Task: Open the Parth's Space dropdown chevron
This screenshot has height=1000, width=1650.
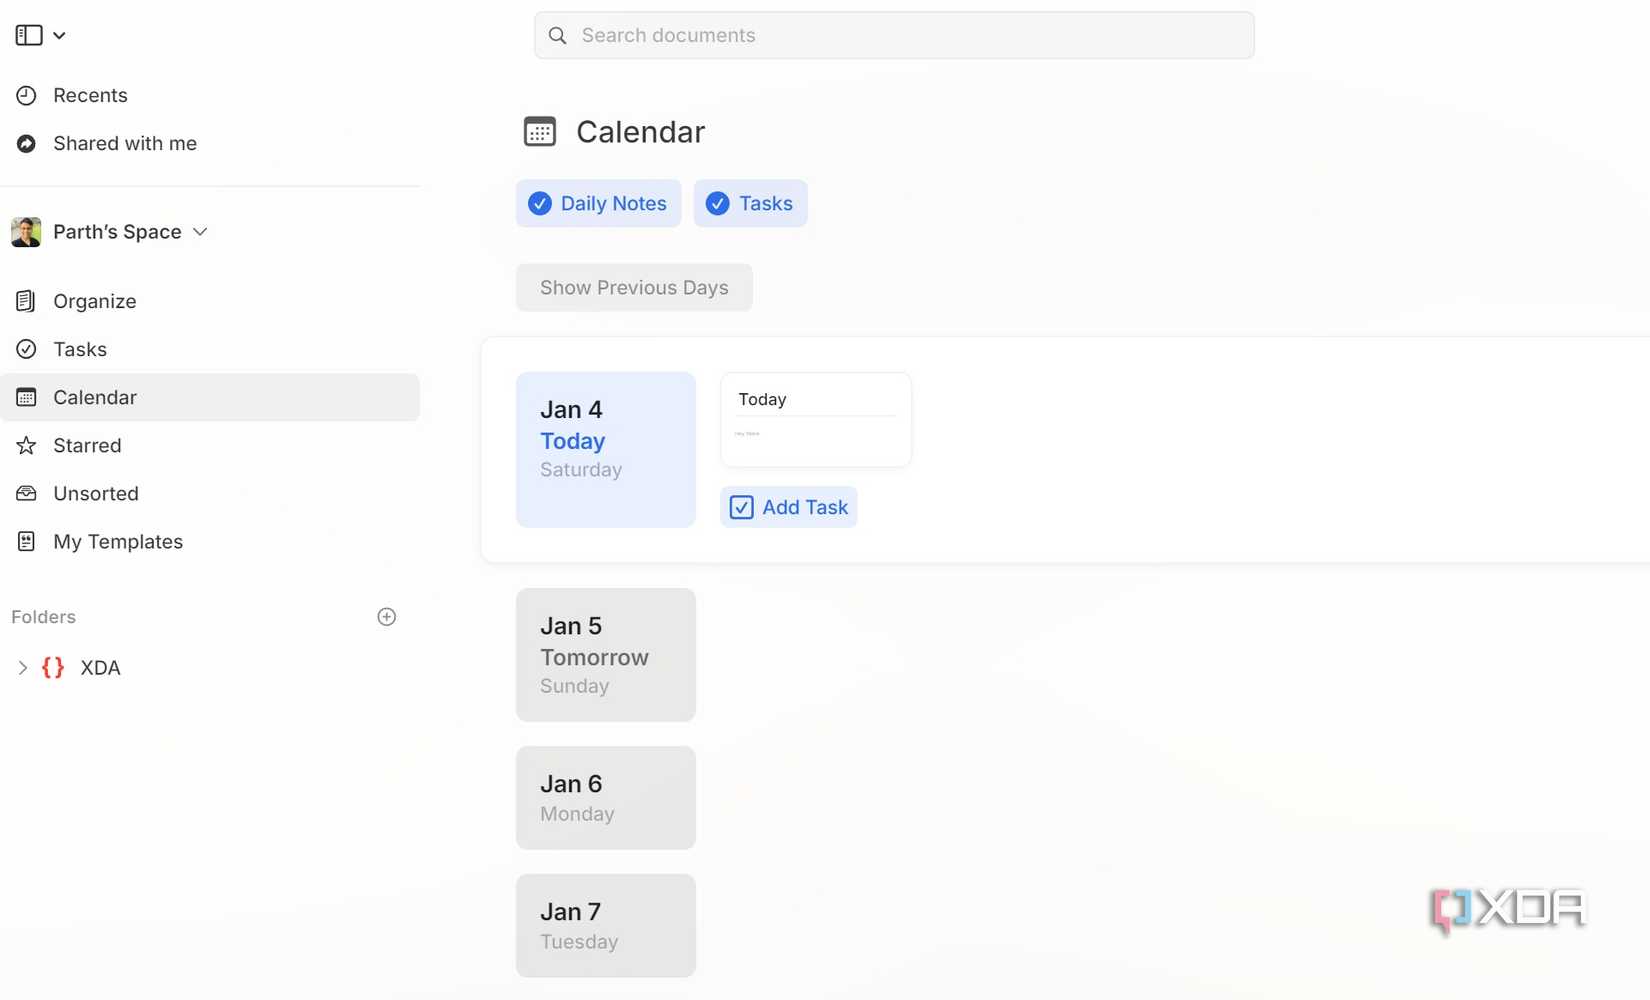Action: click(x=200, y=231)
